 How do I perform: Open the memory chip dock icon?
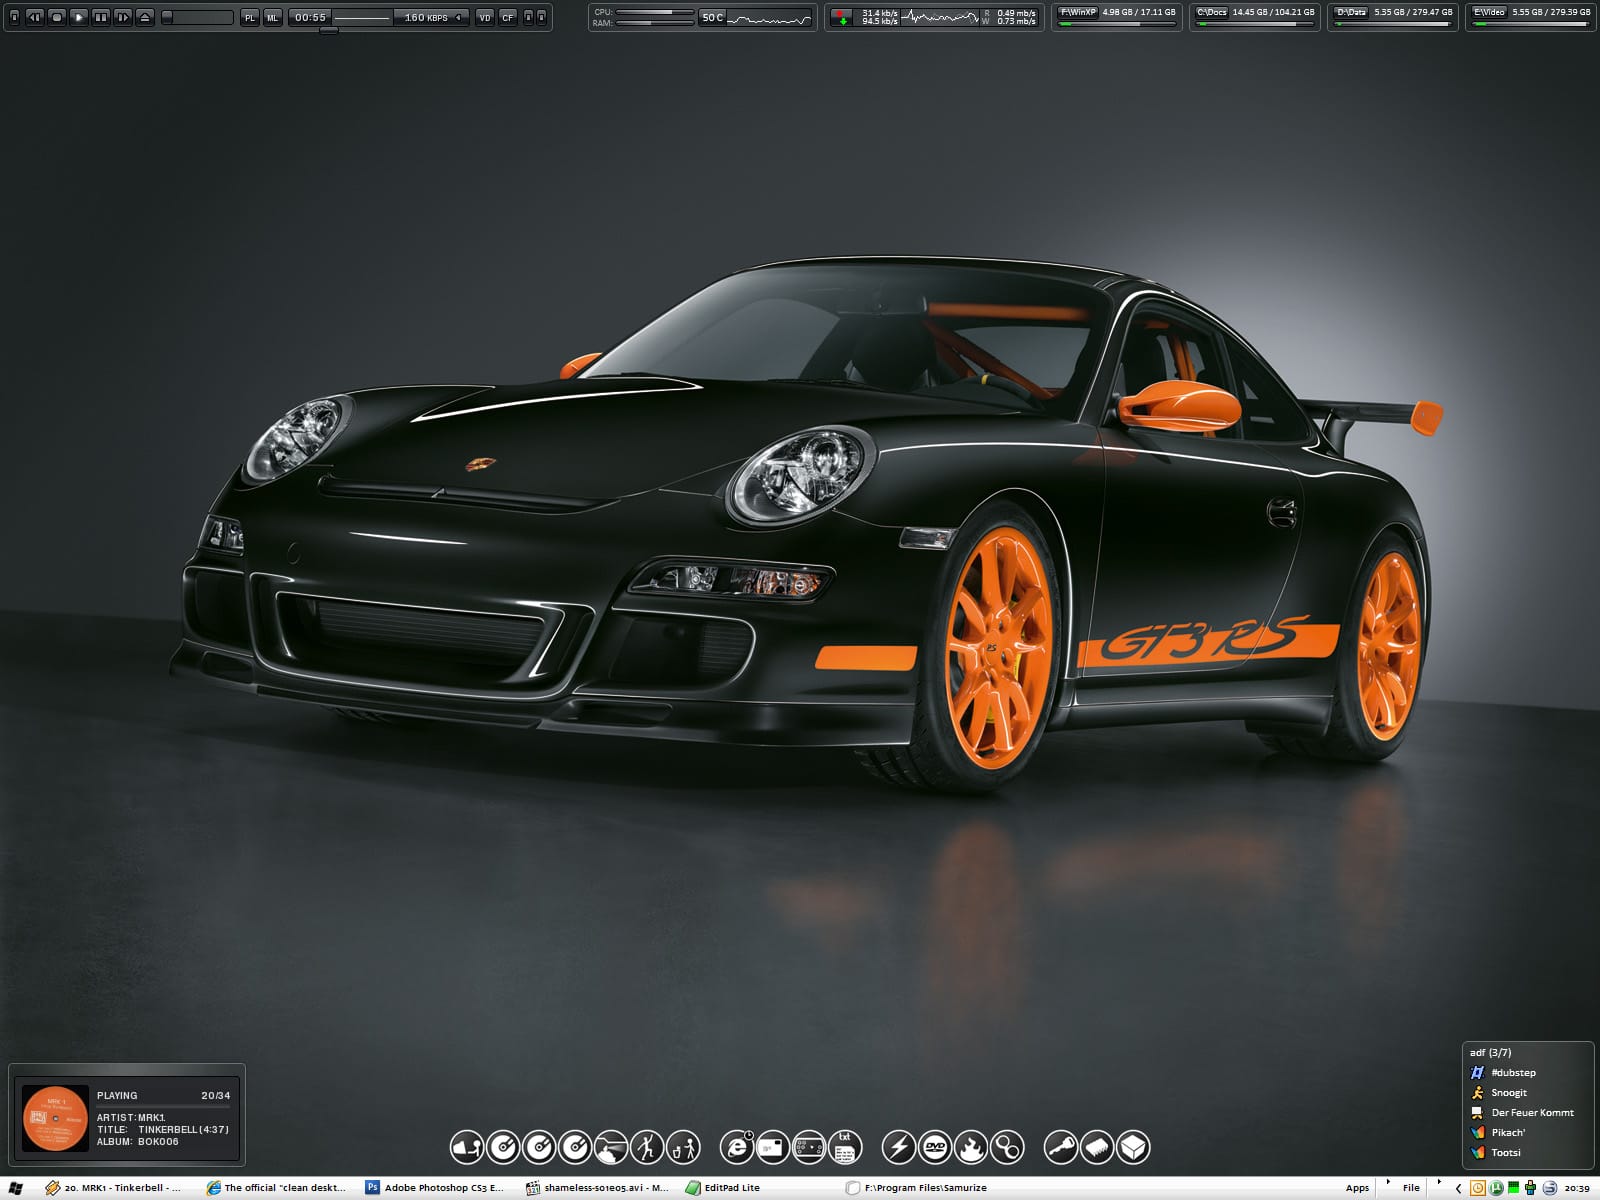[x=1097, y=1147]
